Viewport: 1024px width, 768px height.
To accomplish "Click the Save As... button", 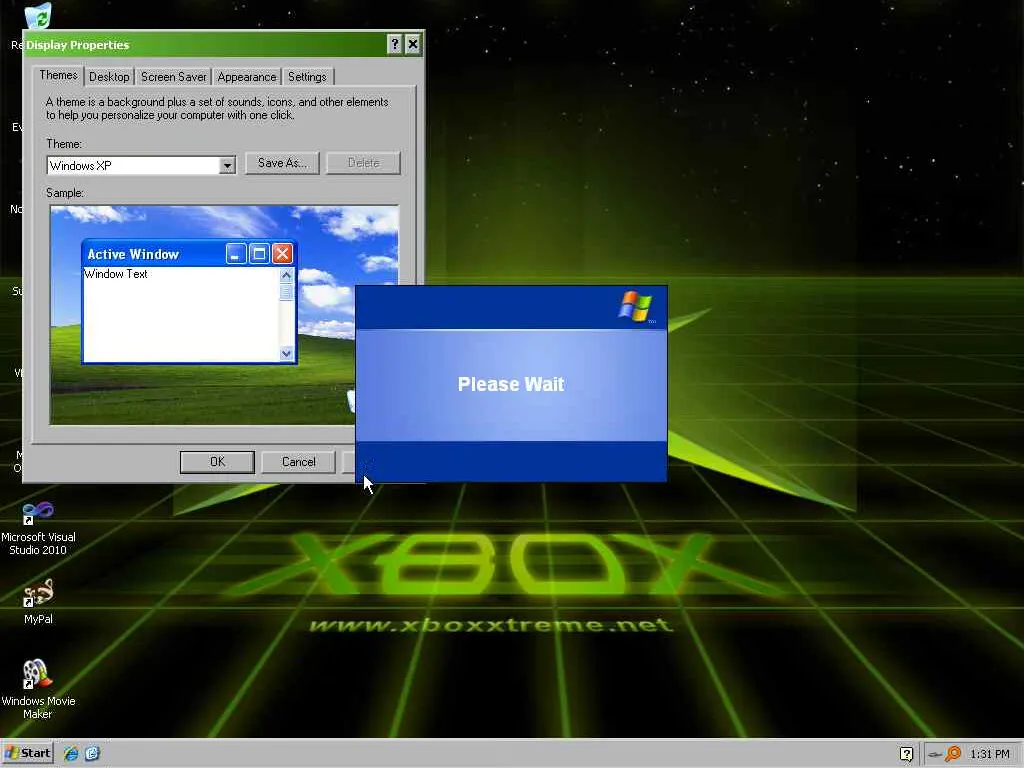I will tap(282, 163).
